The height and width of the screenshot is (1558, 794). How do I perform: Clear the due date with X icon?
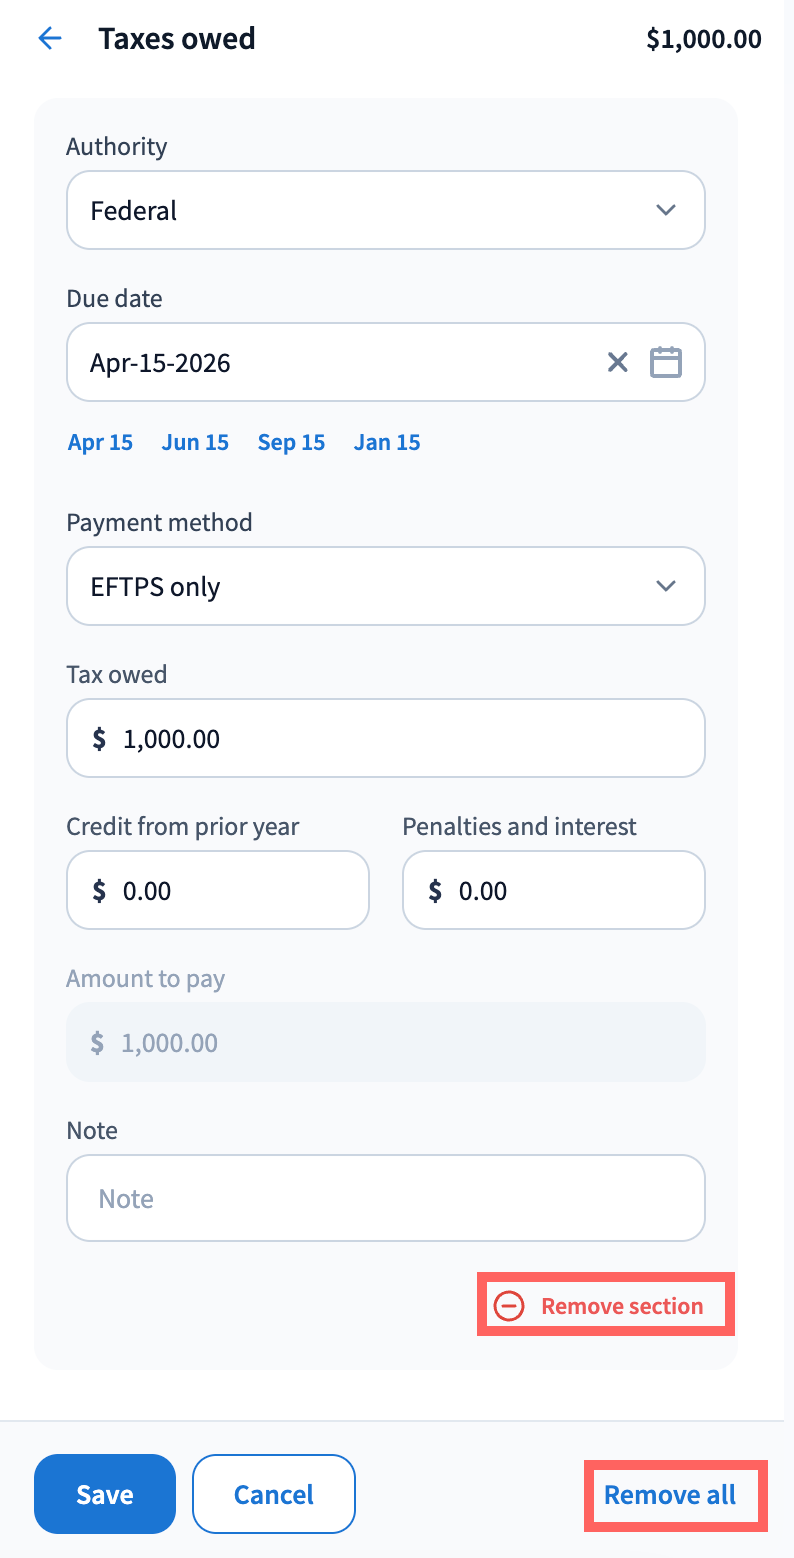pyautogui.click(x=618, y=362)
